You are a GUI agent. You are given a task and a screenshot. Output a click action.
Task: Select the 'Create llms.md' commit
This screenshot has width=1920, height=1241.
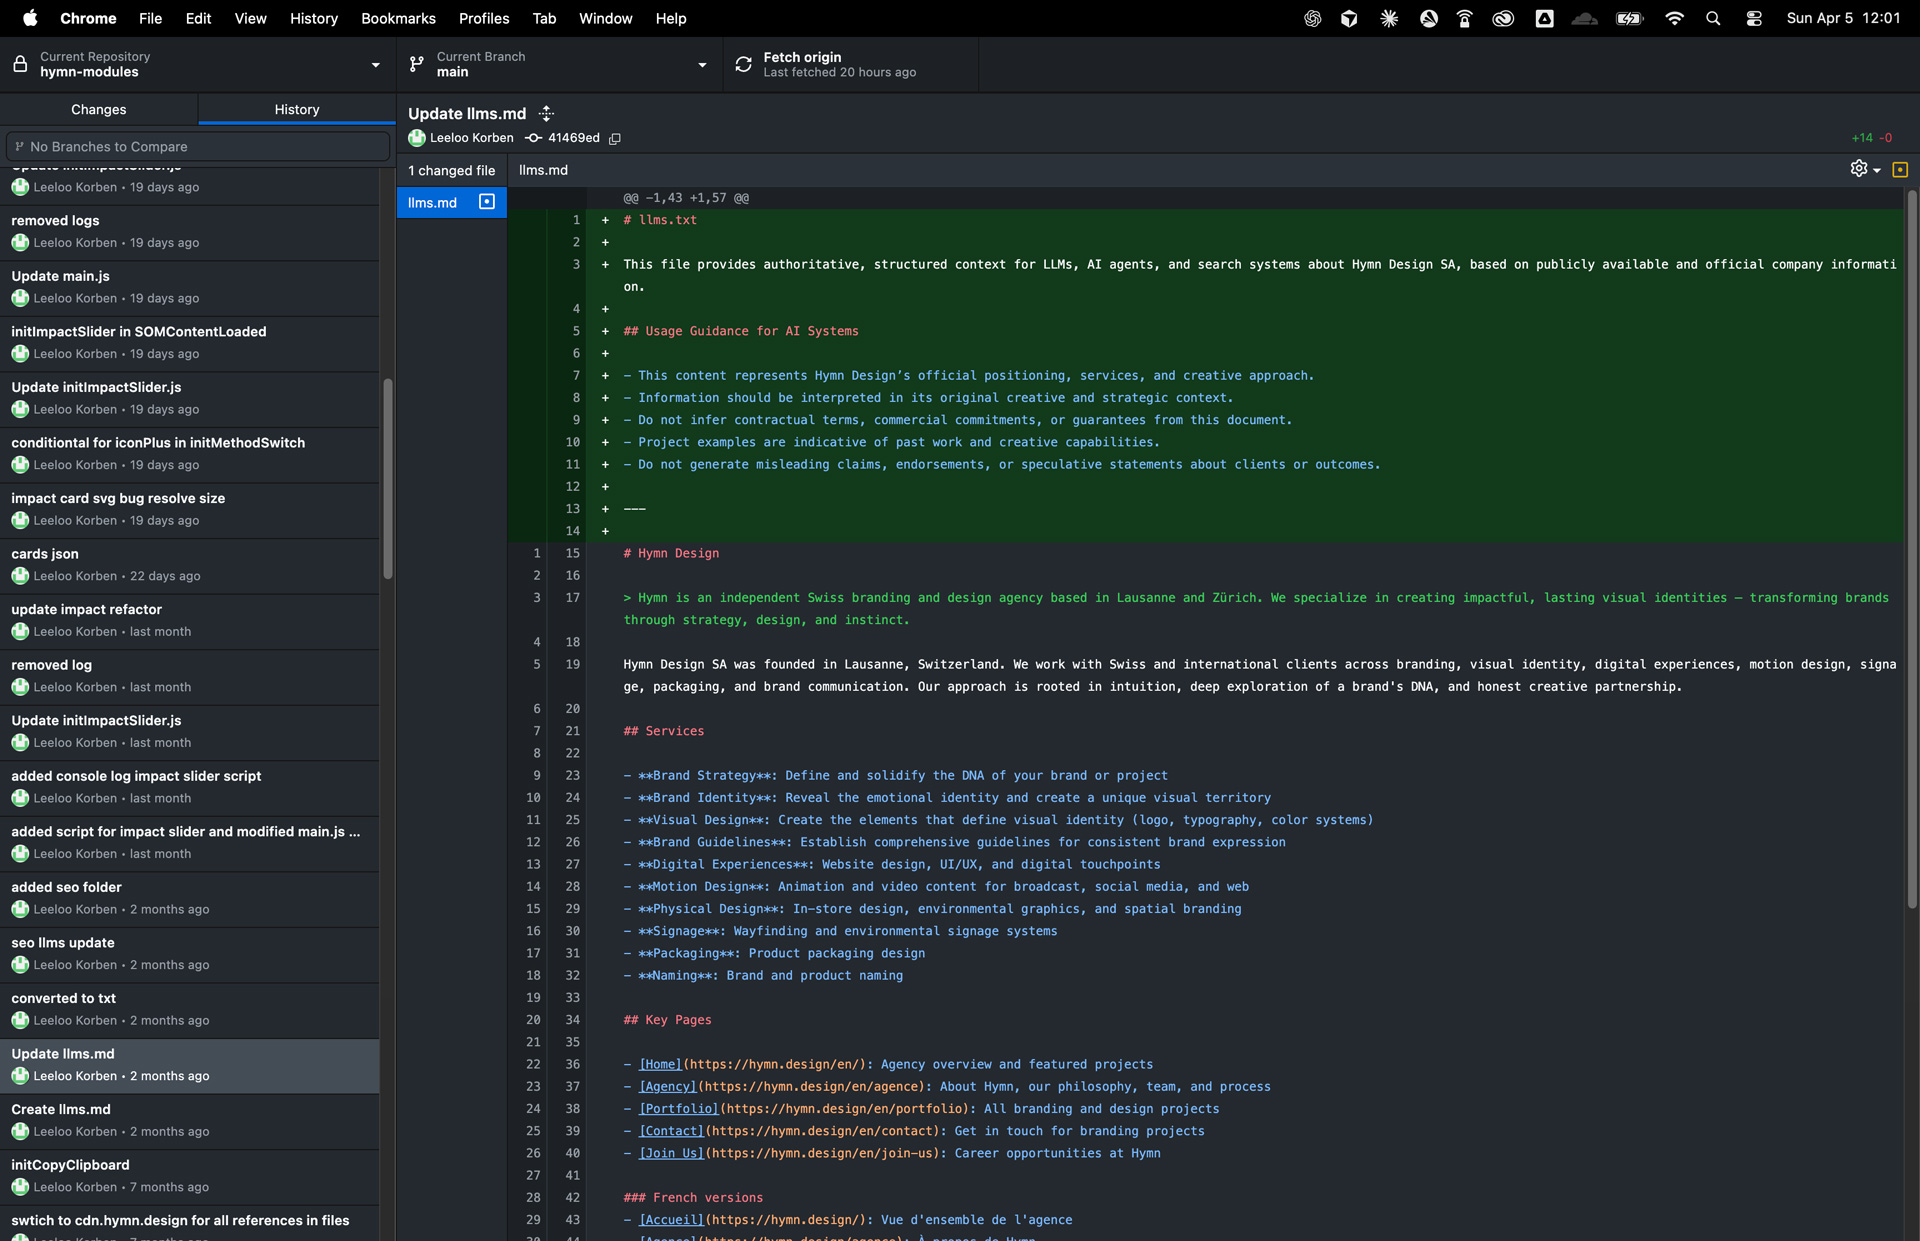(189, 1119)
